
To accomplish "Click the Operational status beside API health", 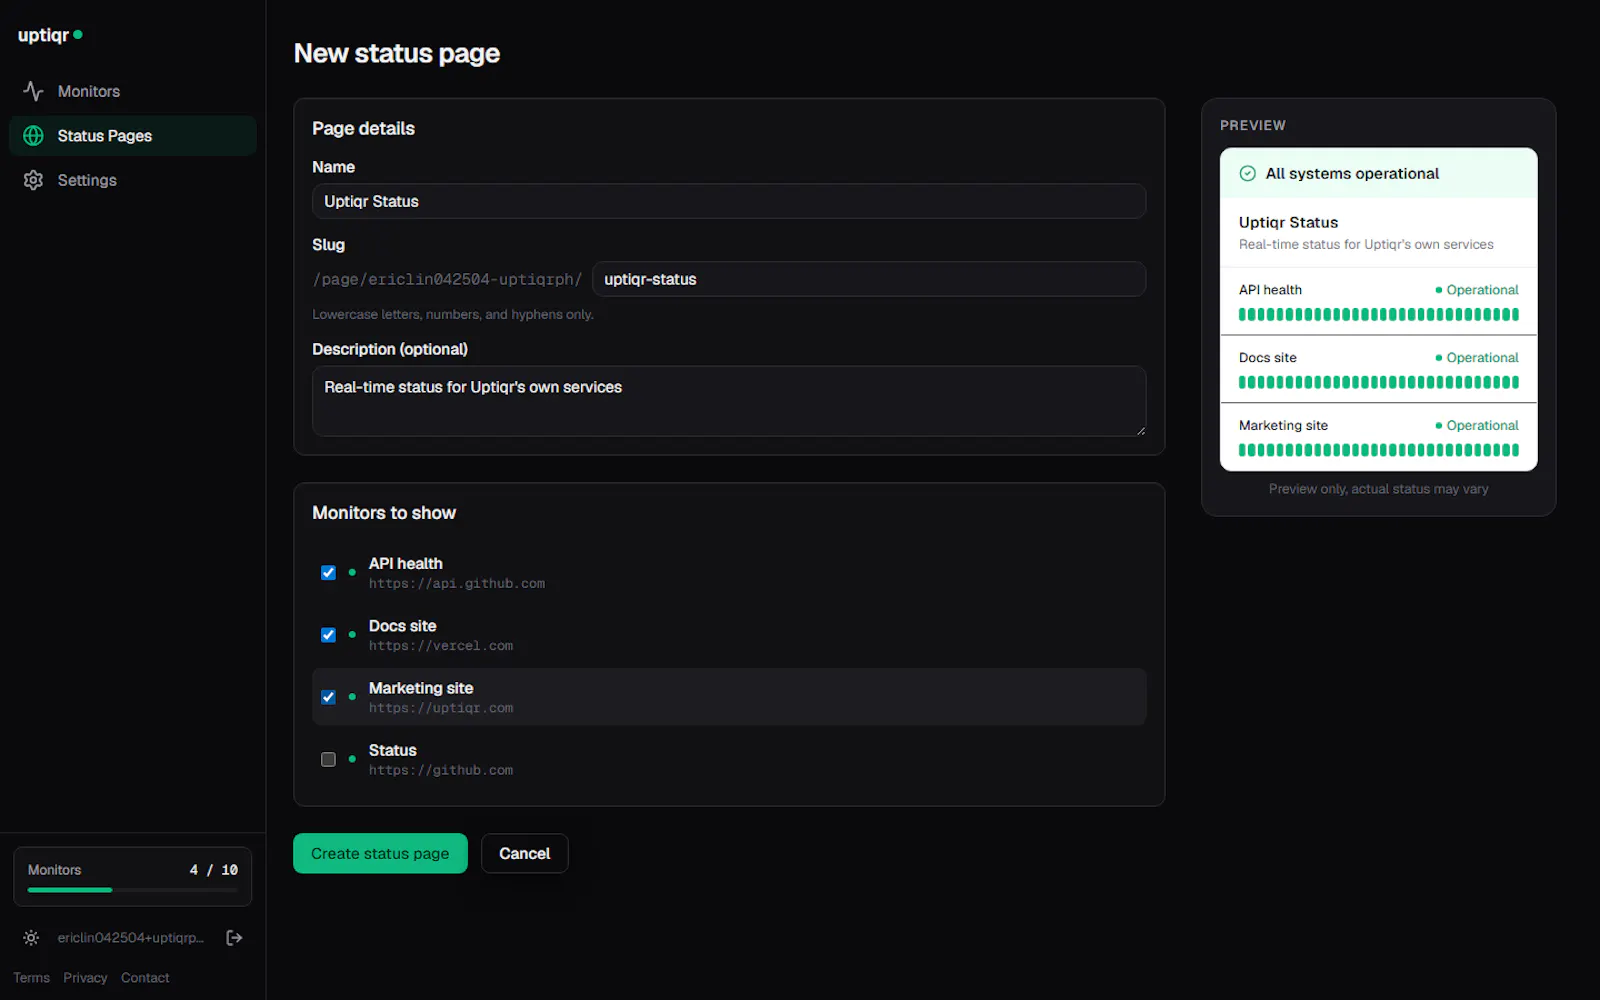I will point(1477,290).
